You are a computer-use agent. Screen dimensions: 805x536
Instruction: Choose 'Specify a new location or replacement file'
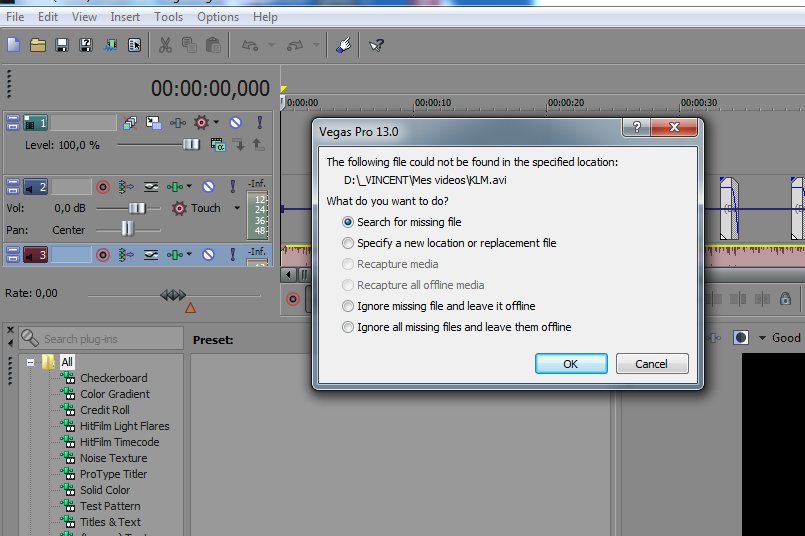[449, 243]
